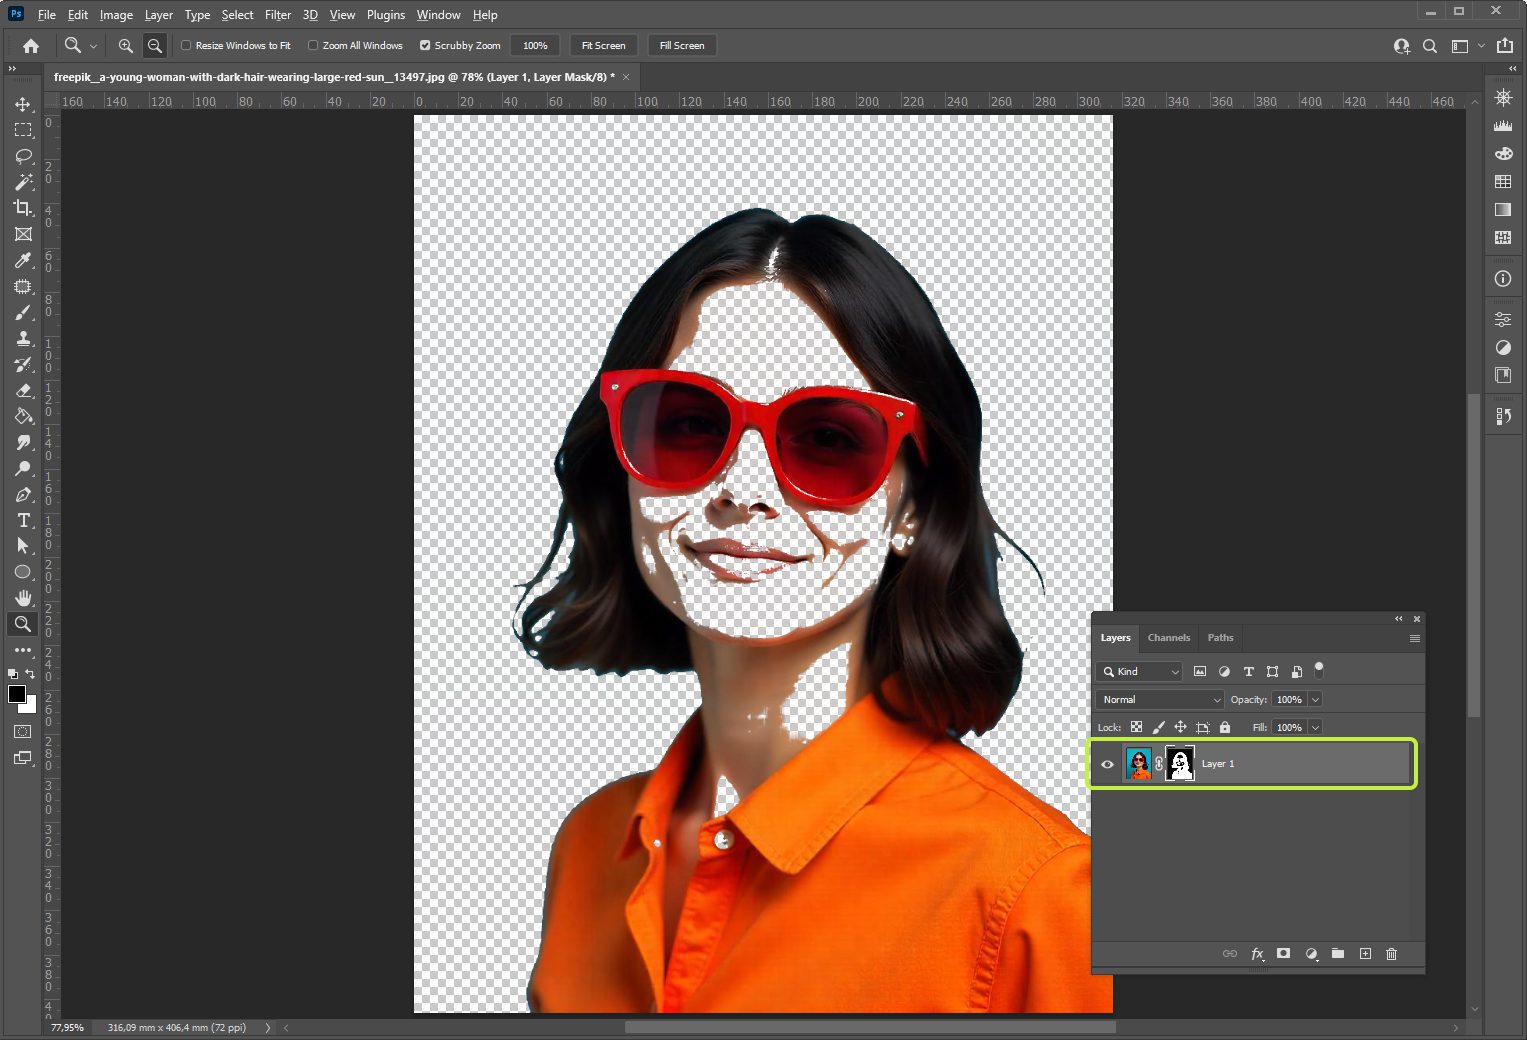This screenshot has width=1527, height=1040.
Task: Toggle the layer filter on/off switch
Action: [1319, 669]
